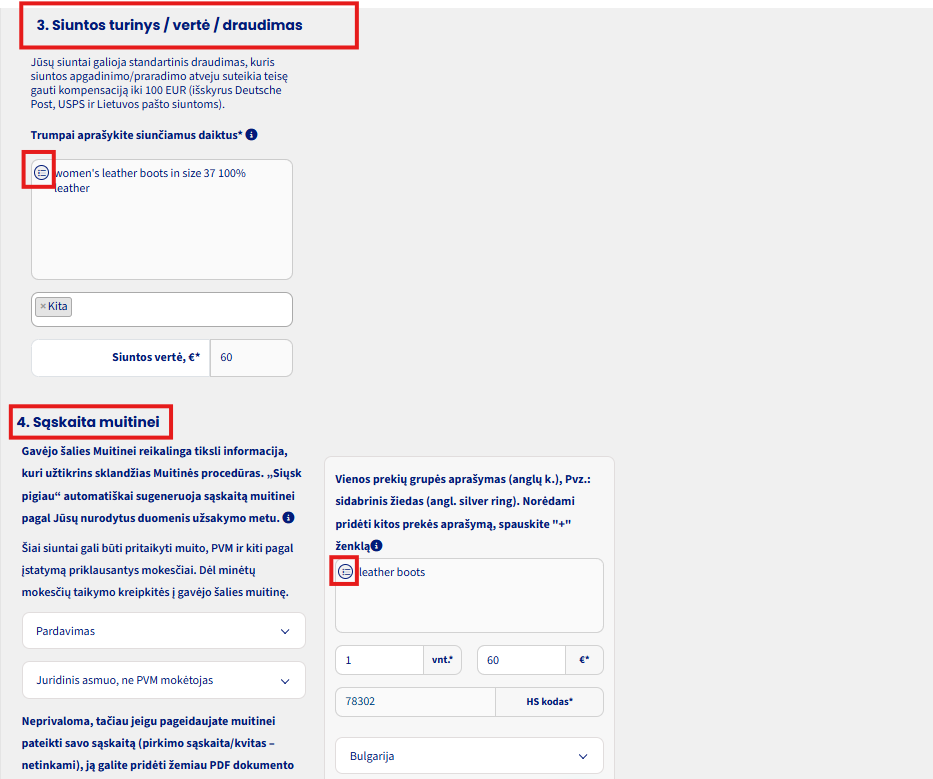Viewport: 933px width, 779px height.
Task: Open info icon after the word 'ženklą'
Action: click(377, 545)
